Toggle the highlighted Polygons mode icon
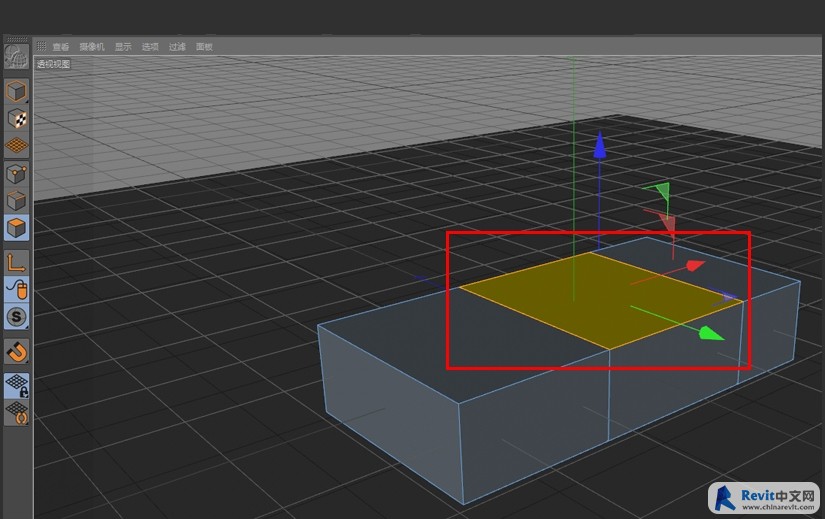The image size is (825, 519). click(16, 228)
